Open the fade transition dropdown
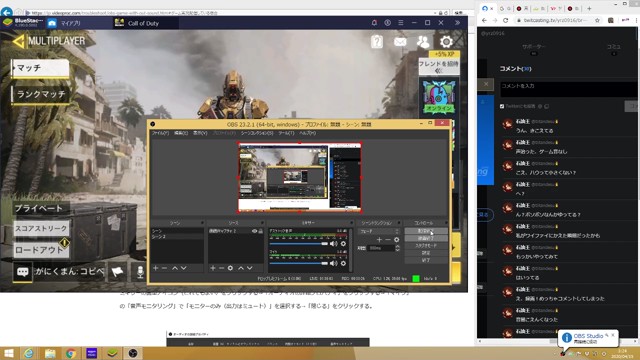Viewport: 640px width, 360px height. click(x=378, y=231)
